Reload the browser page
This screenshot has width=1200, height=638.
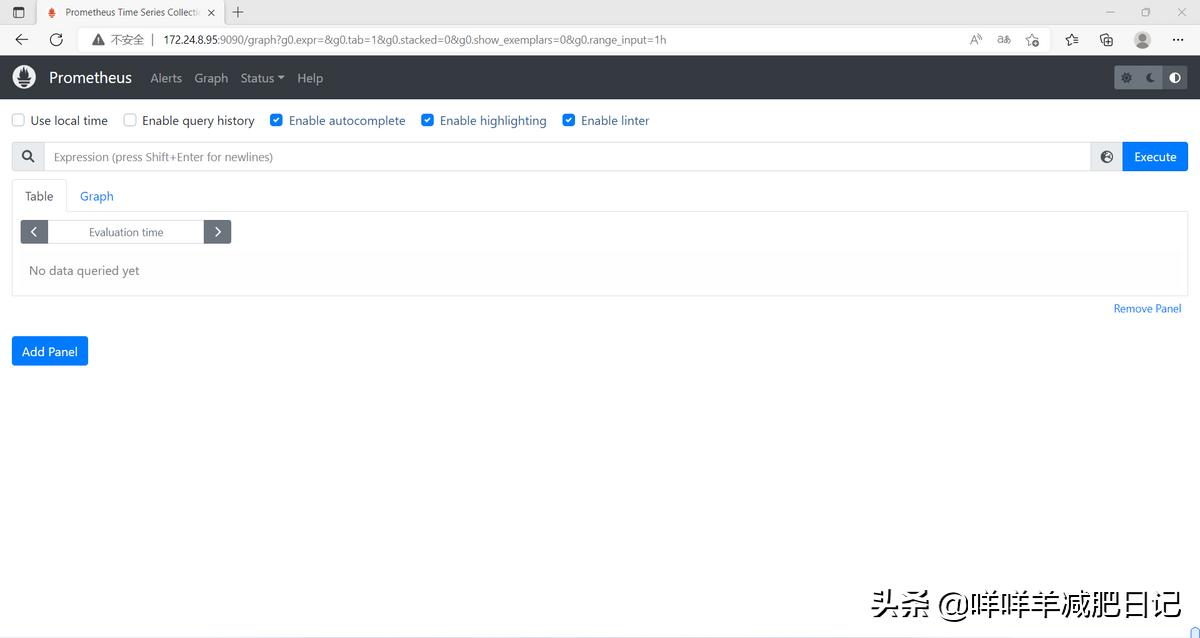click(56, 40)
